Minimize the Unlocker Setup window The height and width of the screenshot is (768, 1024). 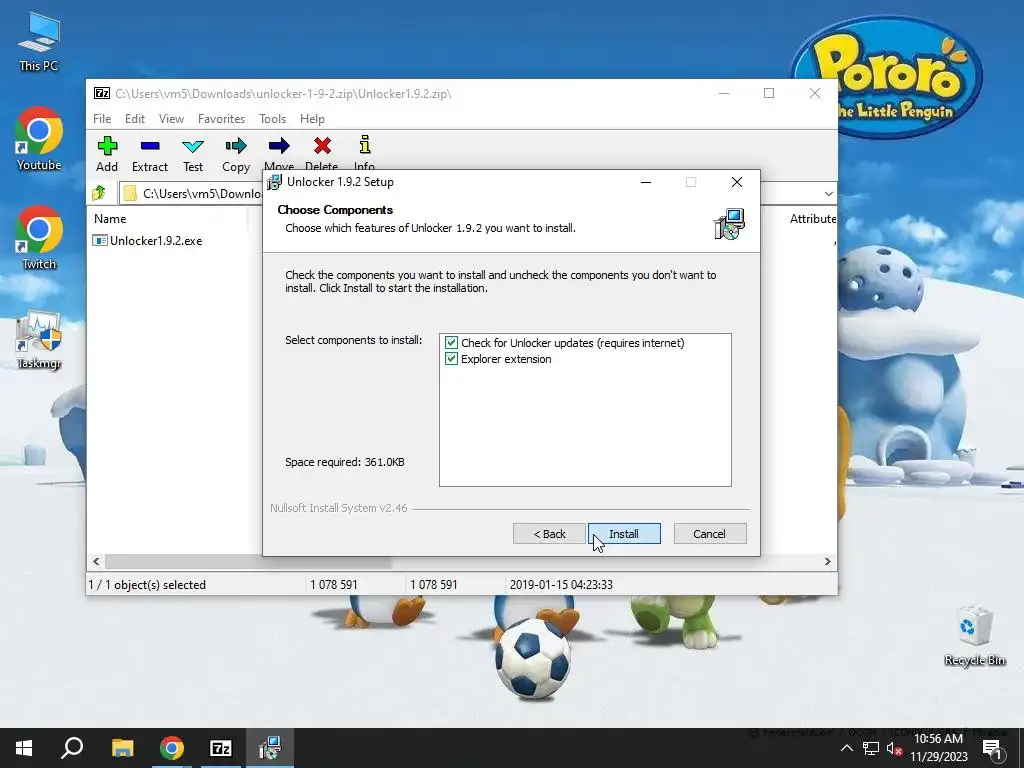pos(646,182)
